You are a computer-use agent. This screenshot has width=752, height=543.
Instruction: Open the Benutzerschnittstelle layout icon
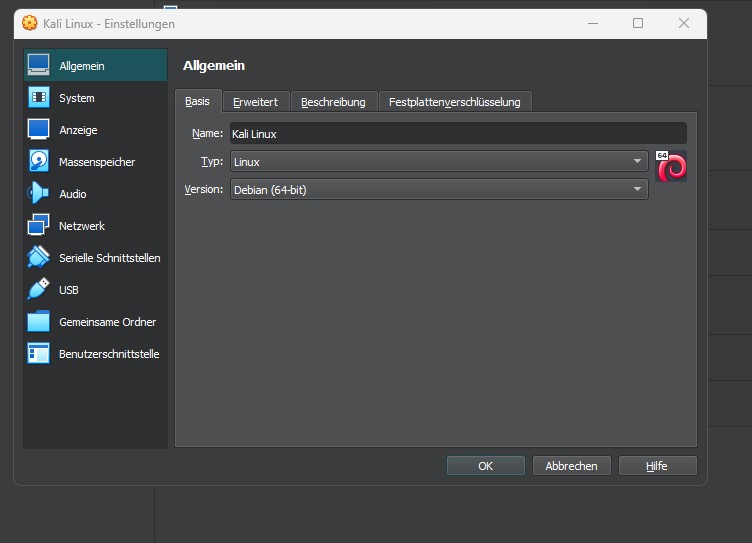pyautogui.click(x=38, y=354)
